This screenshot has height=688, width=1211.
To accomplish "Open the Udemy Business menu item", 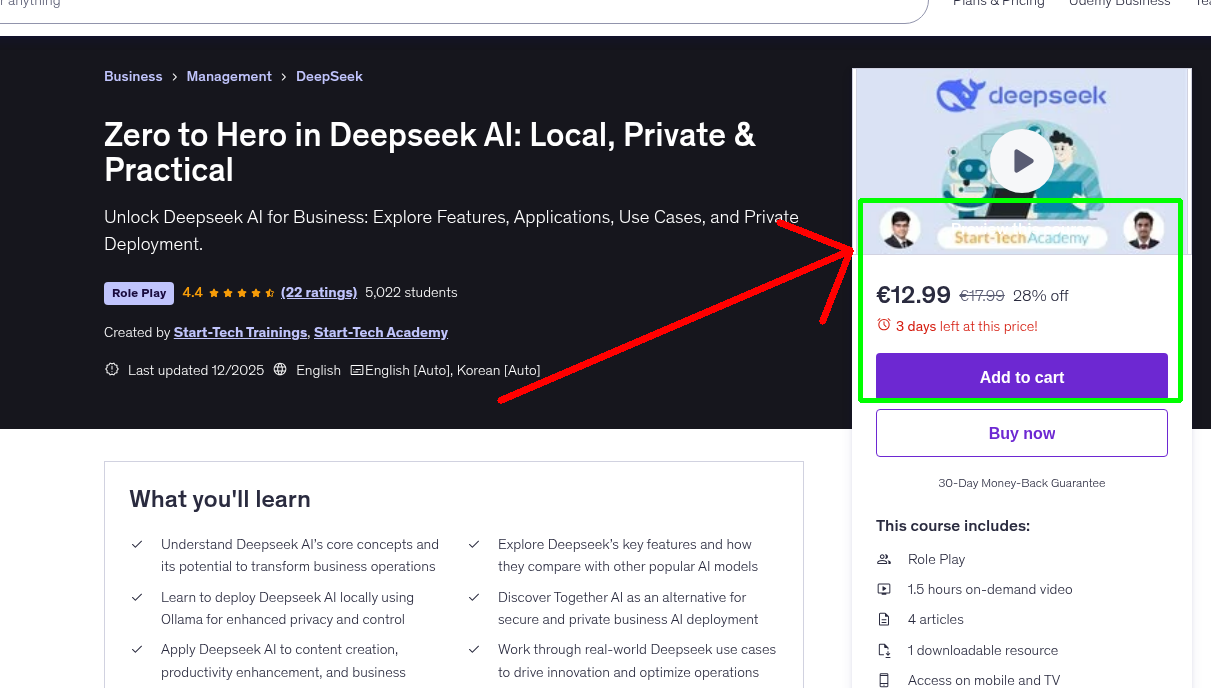I will 1119,4.
